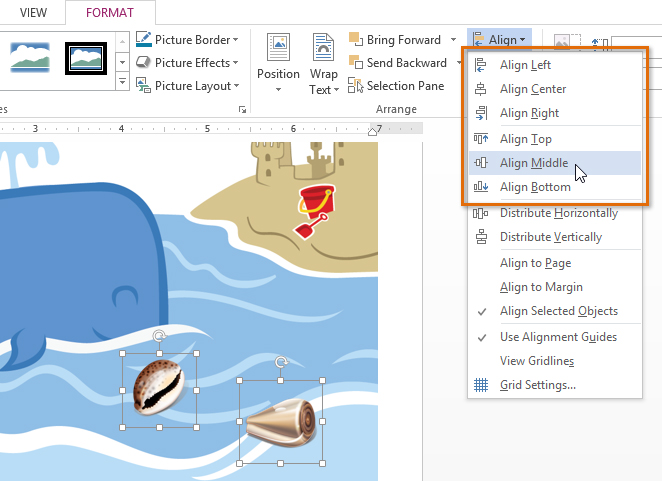Click the Align Left icon
Viewport: 662px width, 481px height.
point(480,65)
